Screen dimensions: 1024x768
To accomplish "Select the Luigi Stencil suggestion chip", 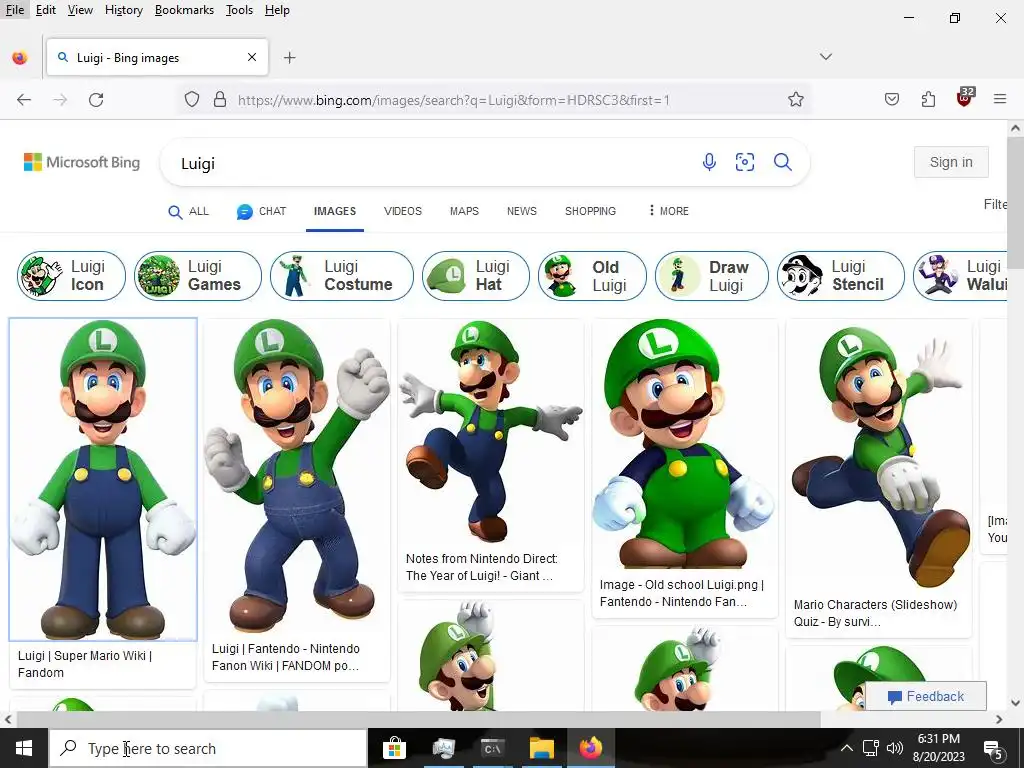I will (840, 276).
